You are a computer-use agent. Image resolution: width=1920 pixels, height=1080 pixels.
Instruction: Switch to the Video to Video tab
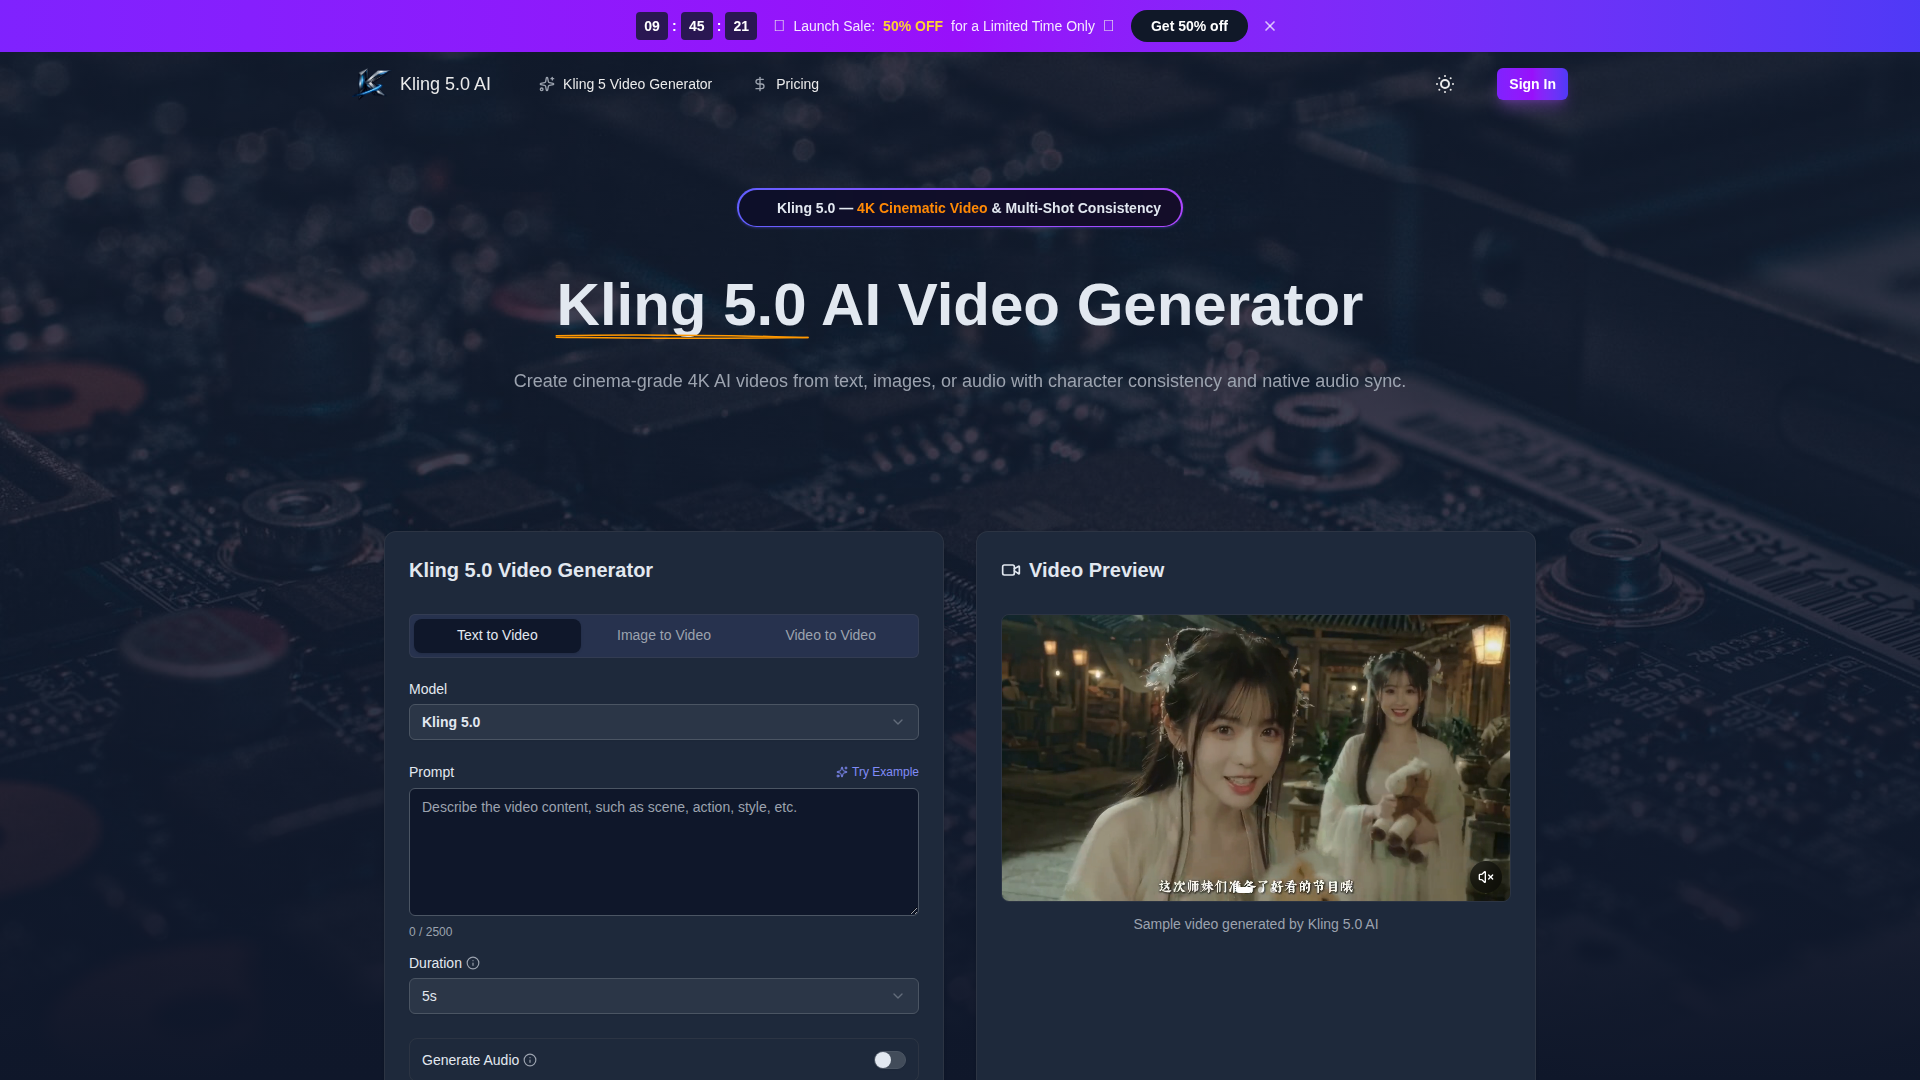point(830,635)
